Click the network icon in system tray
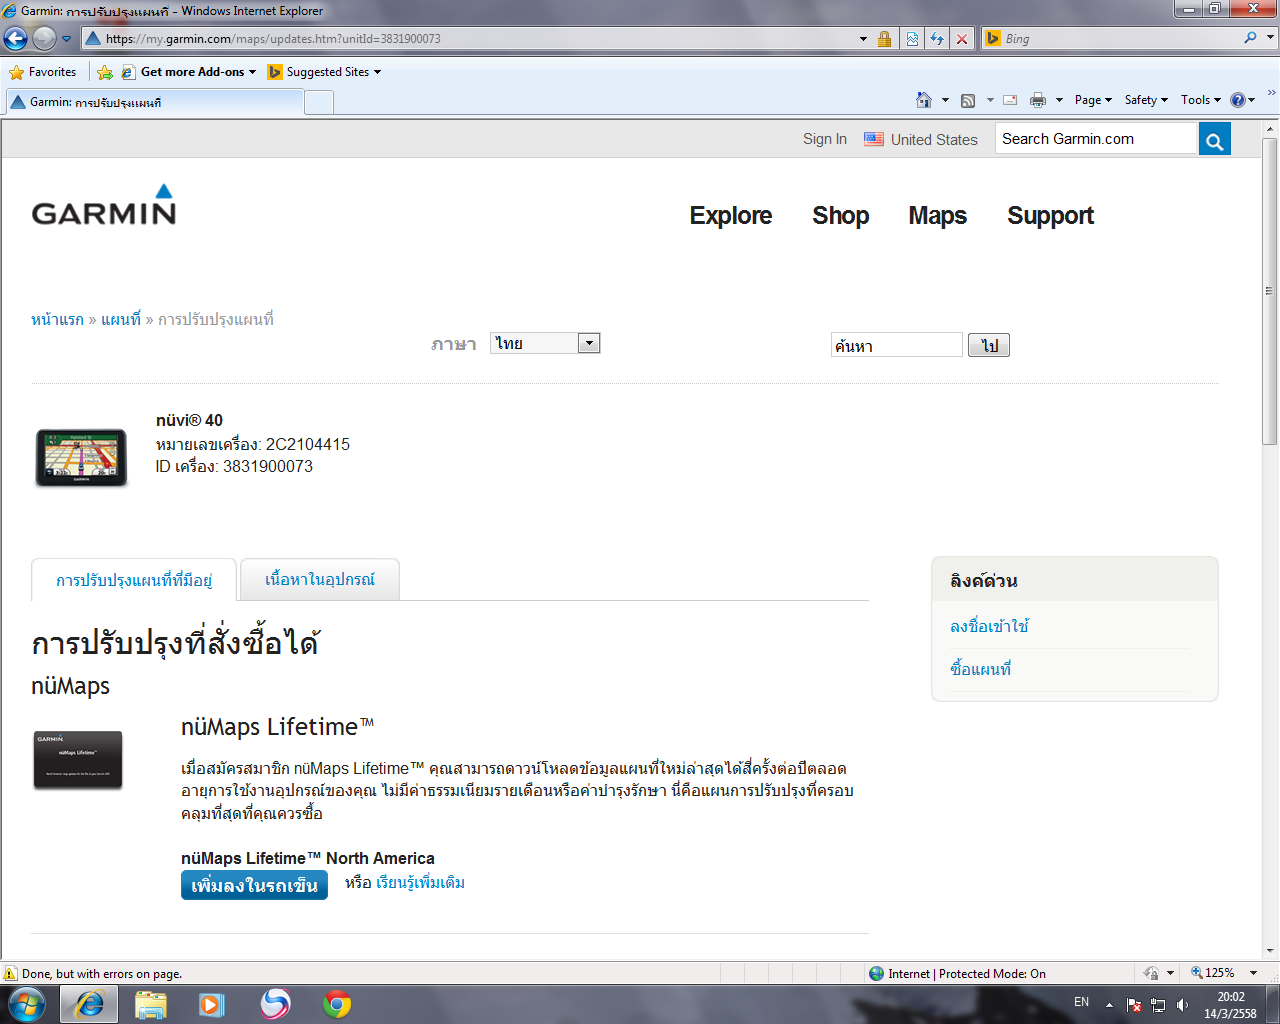The width and height of the screenshot is (1280, 1024). click(x=1158, y=1004)
